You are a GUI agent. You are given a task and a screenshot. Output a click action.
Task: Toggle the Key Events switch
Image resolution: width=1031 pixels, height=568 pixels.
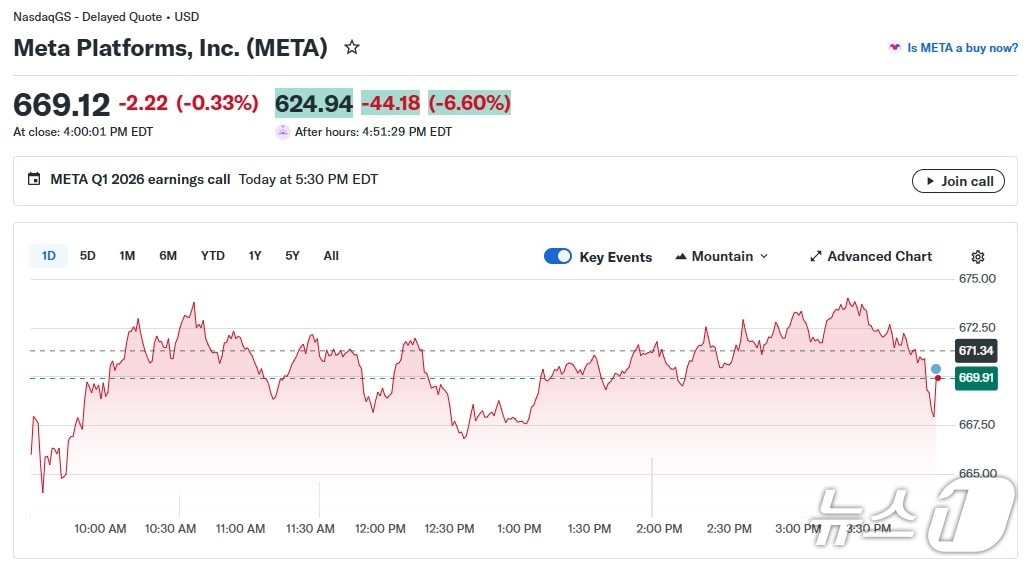pos(558,257)
